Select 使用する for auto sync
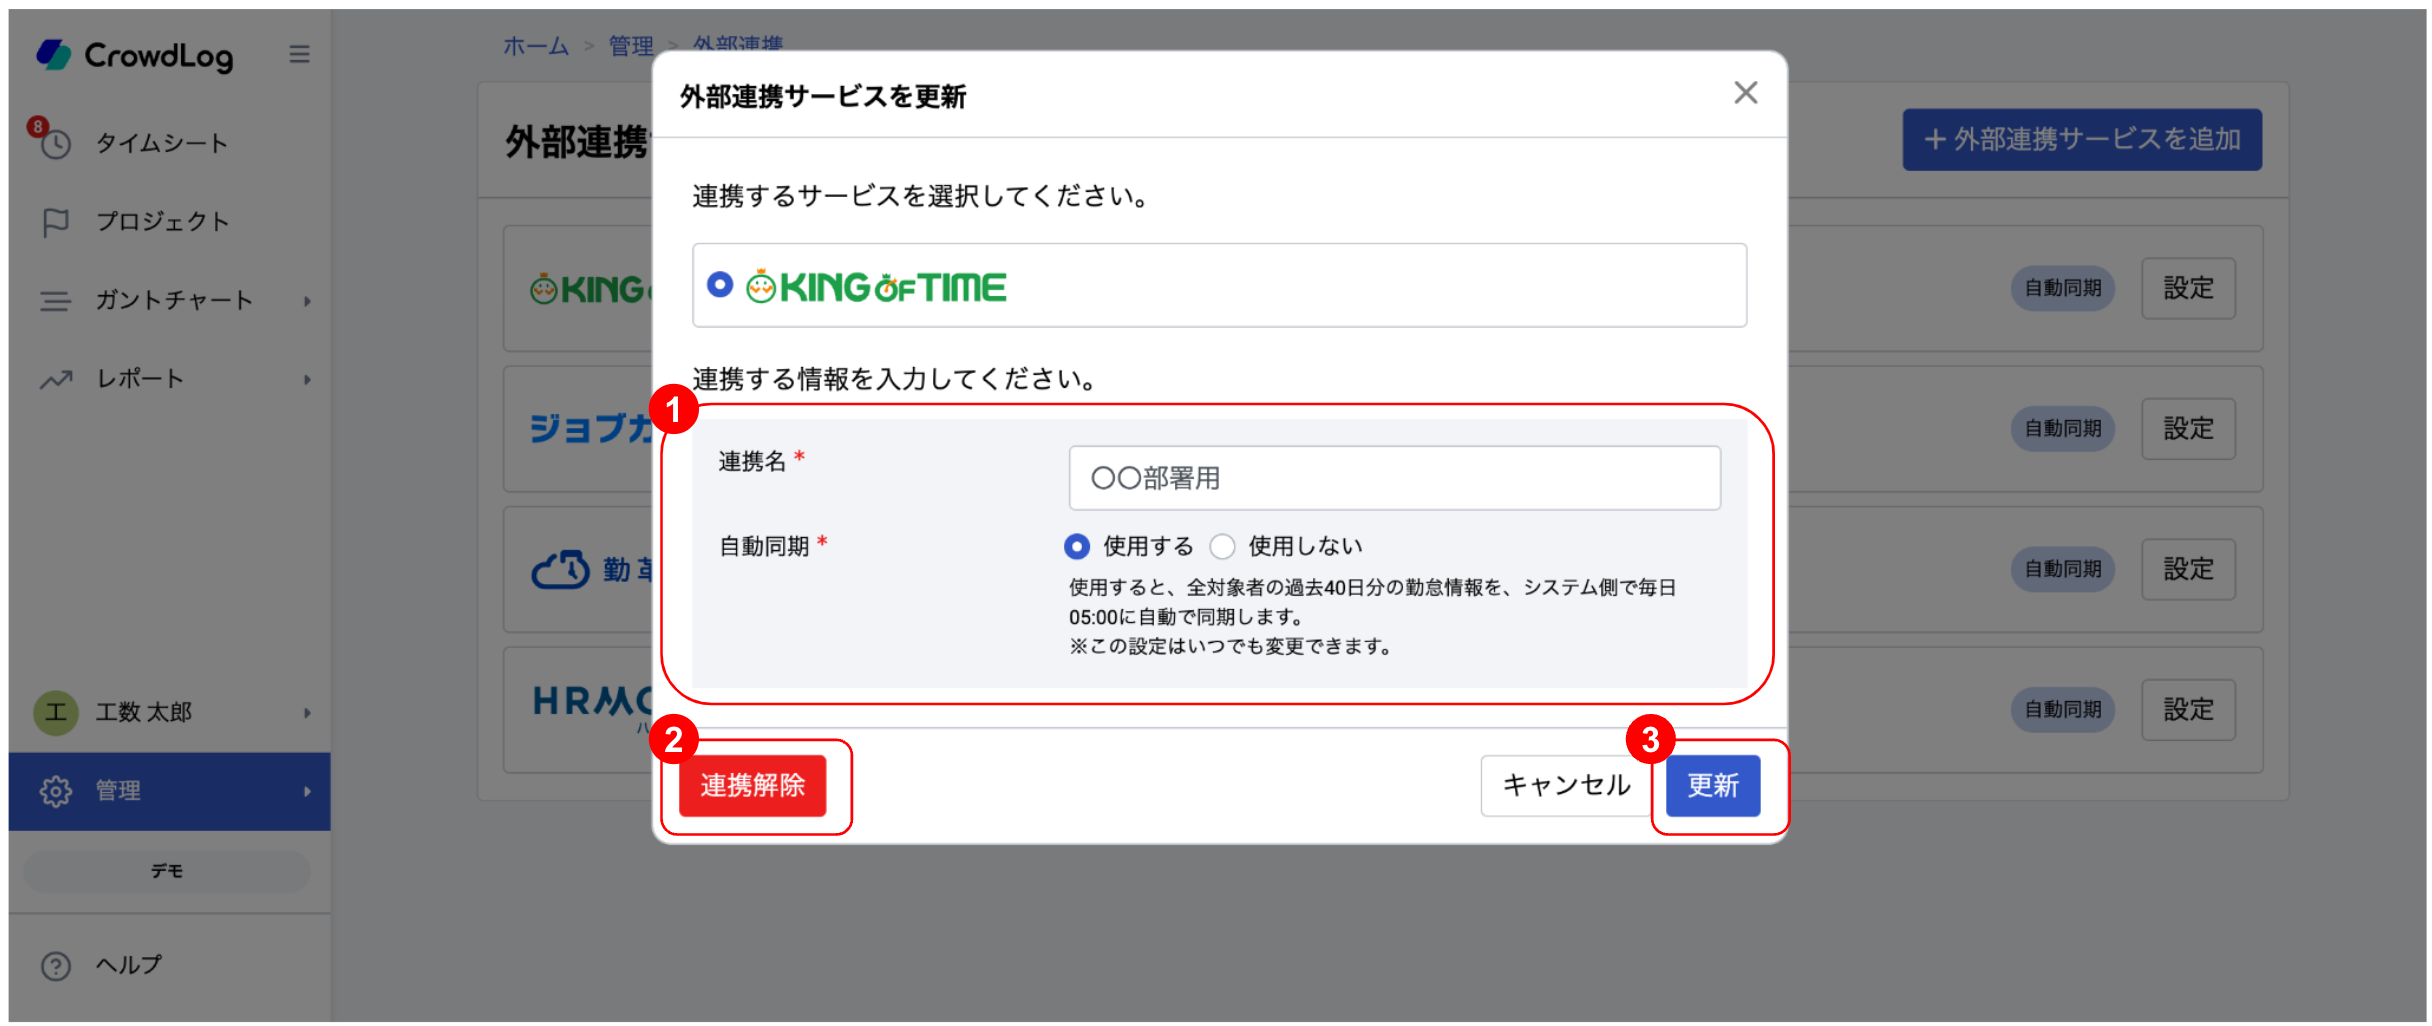Screen dimensions: 2432x1026 [1076, 546]
